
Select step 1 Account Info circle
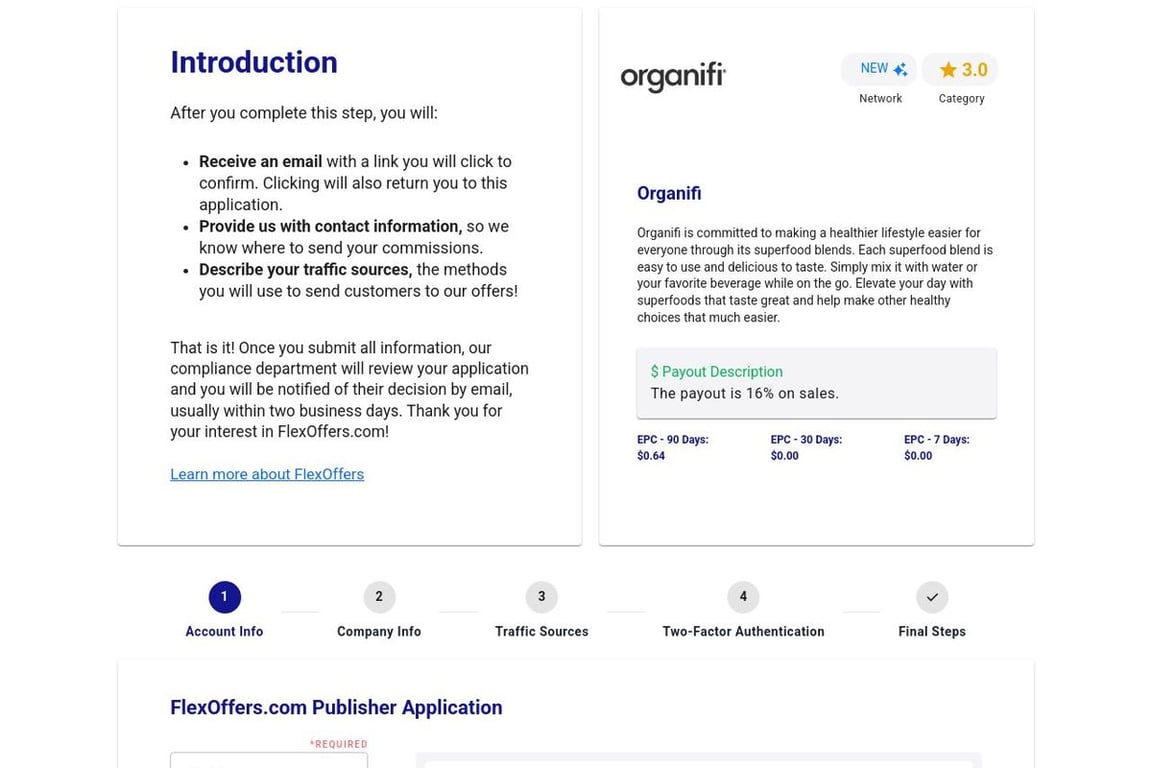click(x=224, y=597)
